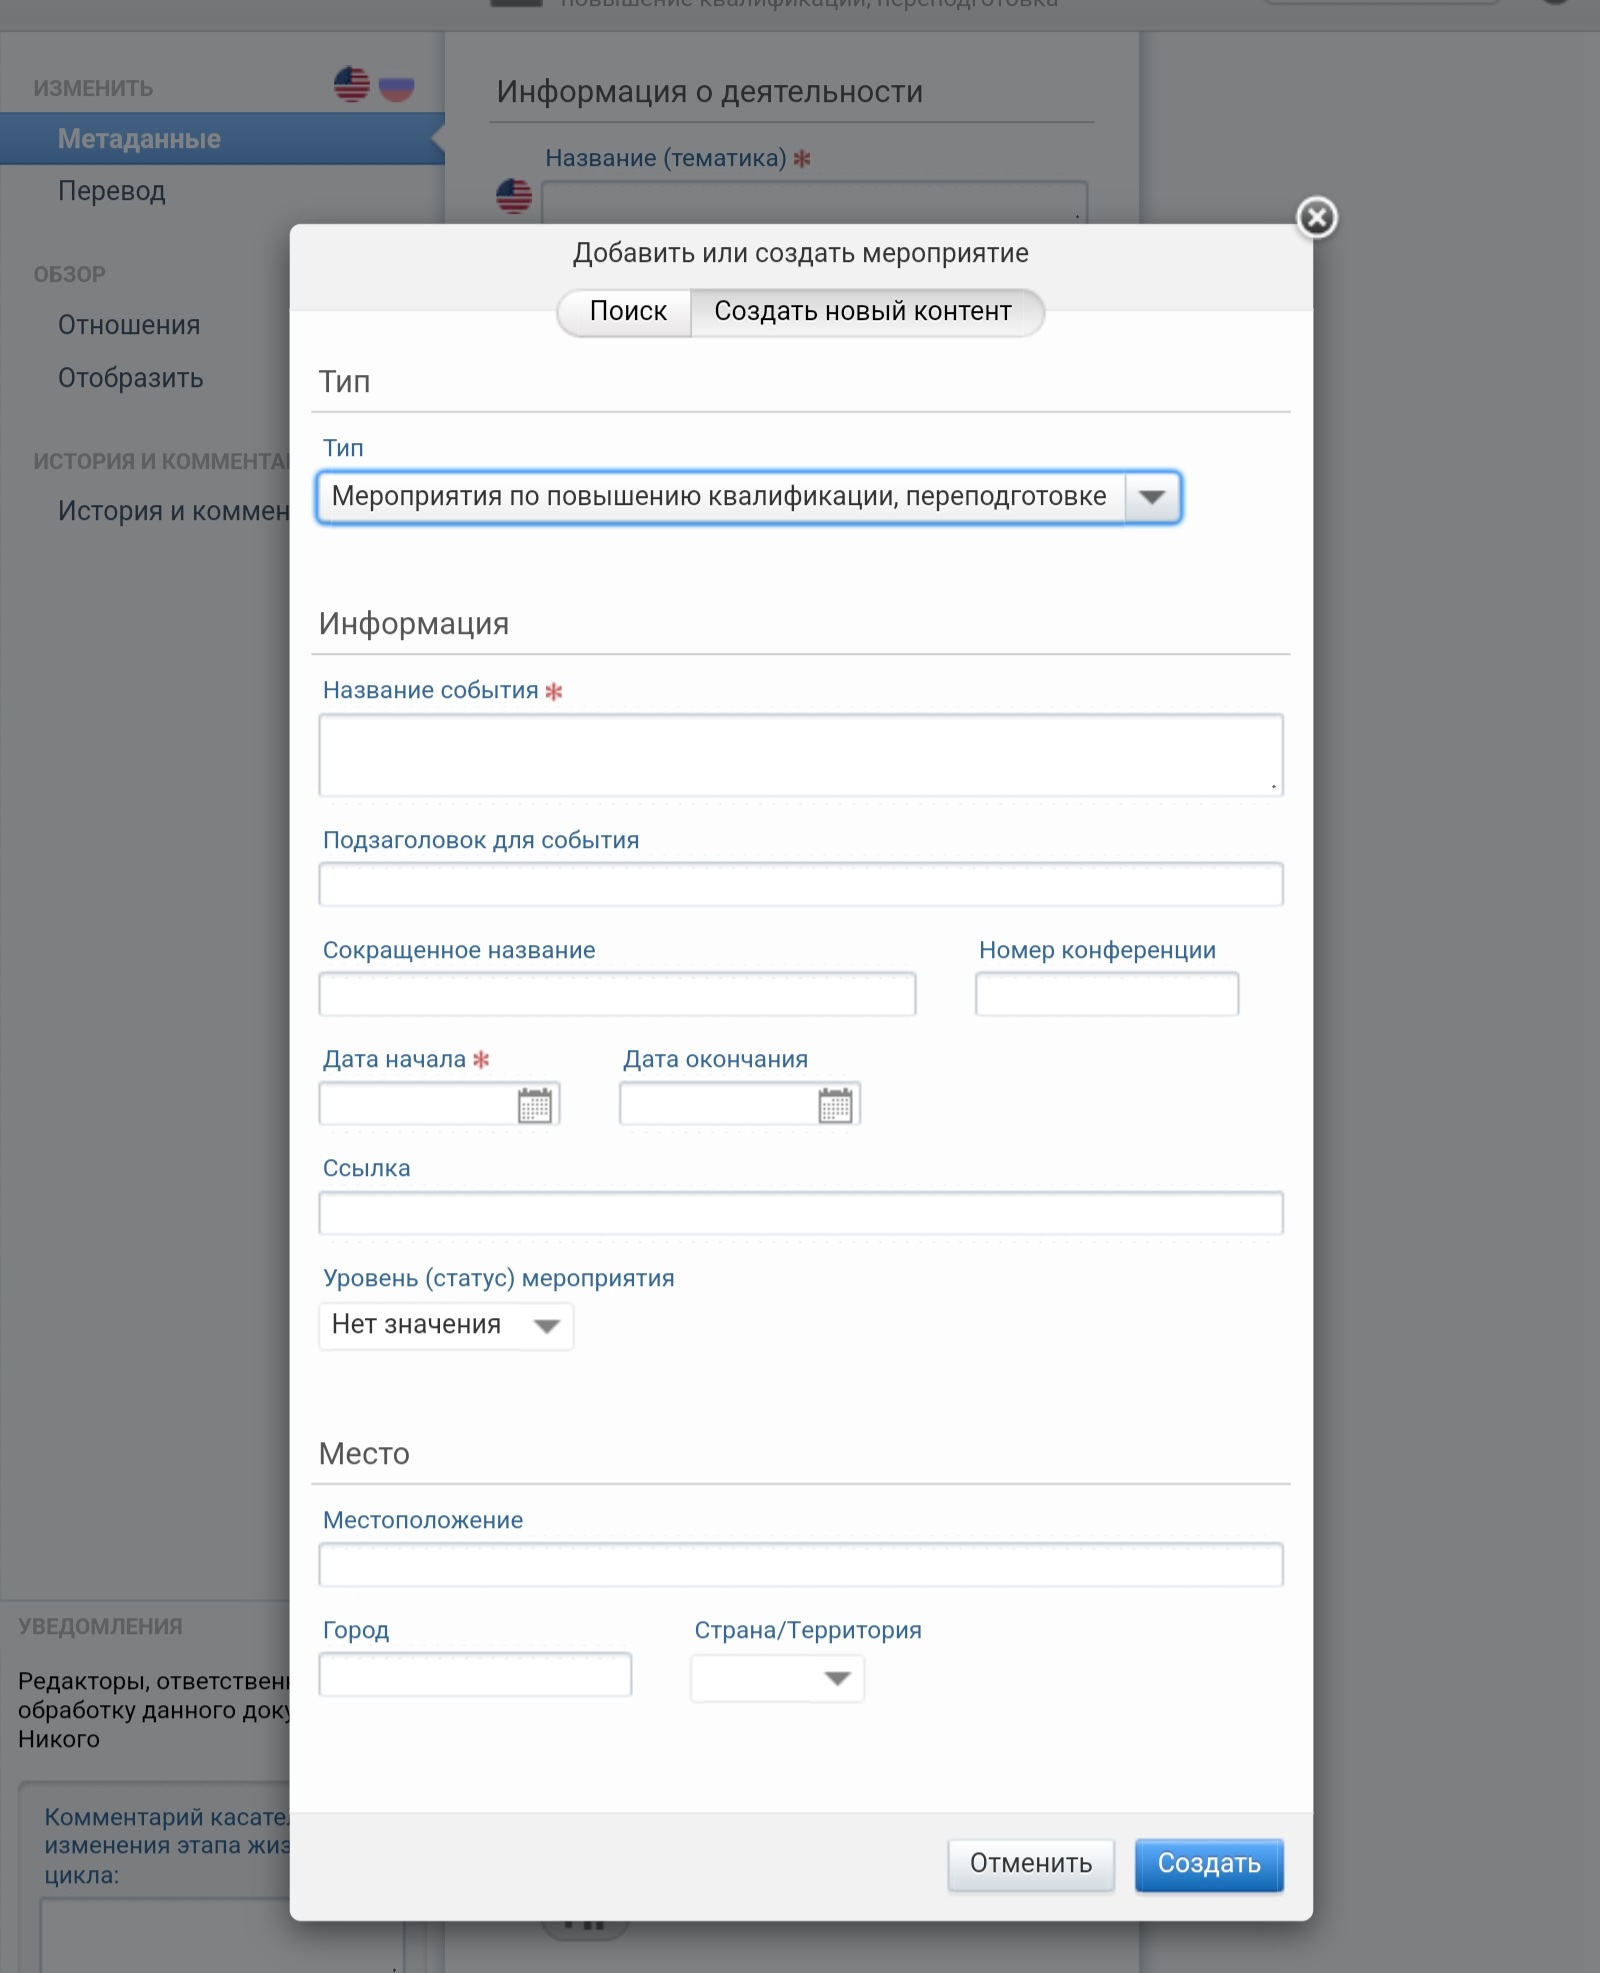Expand the Тип dropdown arrow
The width and height of the screenshot is (1600, 1973).
coord(1152,497)
